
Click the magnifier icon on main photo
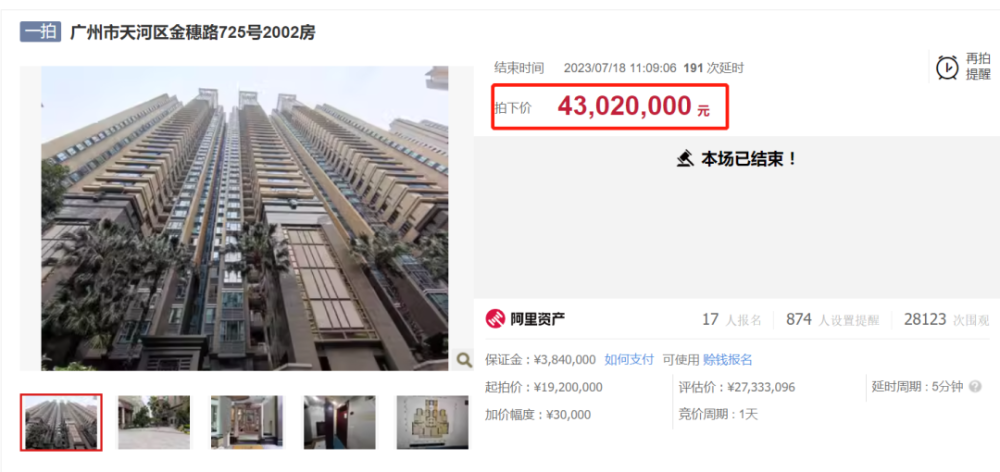coord(464,360)
